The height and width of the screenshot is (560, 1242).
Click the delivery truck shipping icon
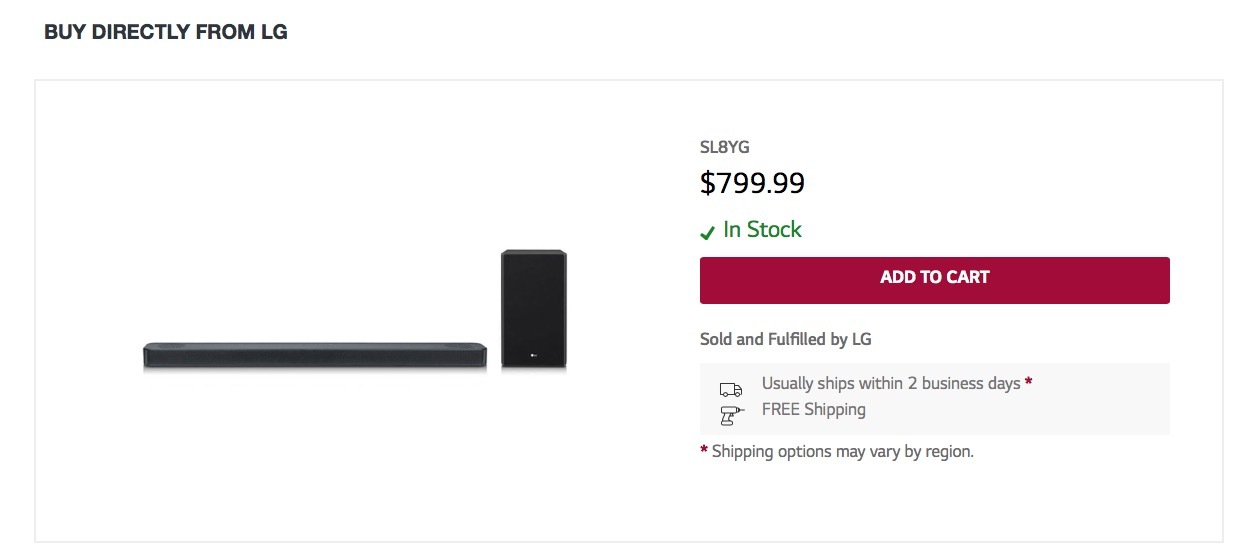[x=731, y=389]
